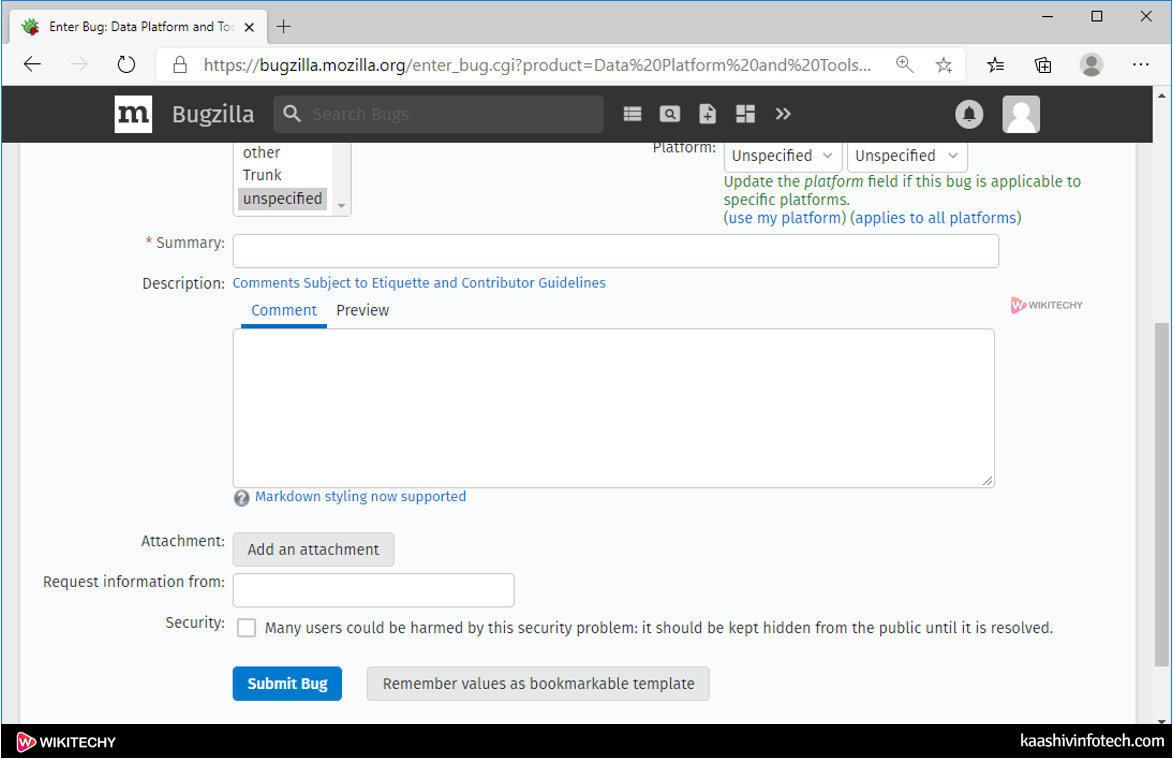Open the first Platform Unspecified dropdown
The width and height of the screenshot is (1174, 760).
(x=782, y=156)
